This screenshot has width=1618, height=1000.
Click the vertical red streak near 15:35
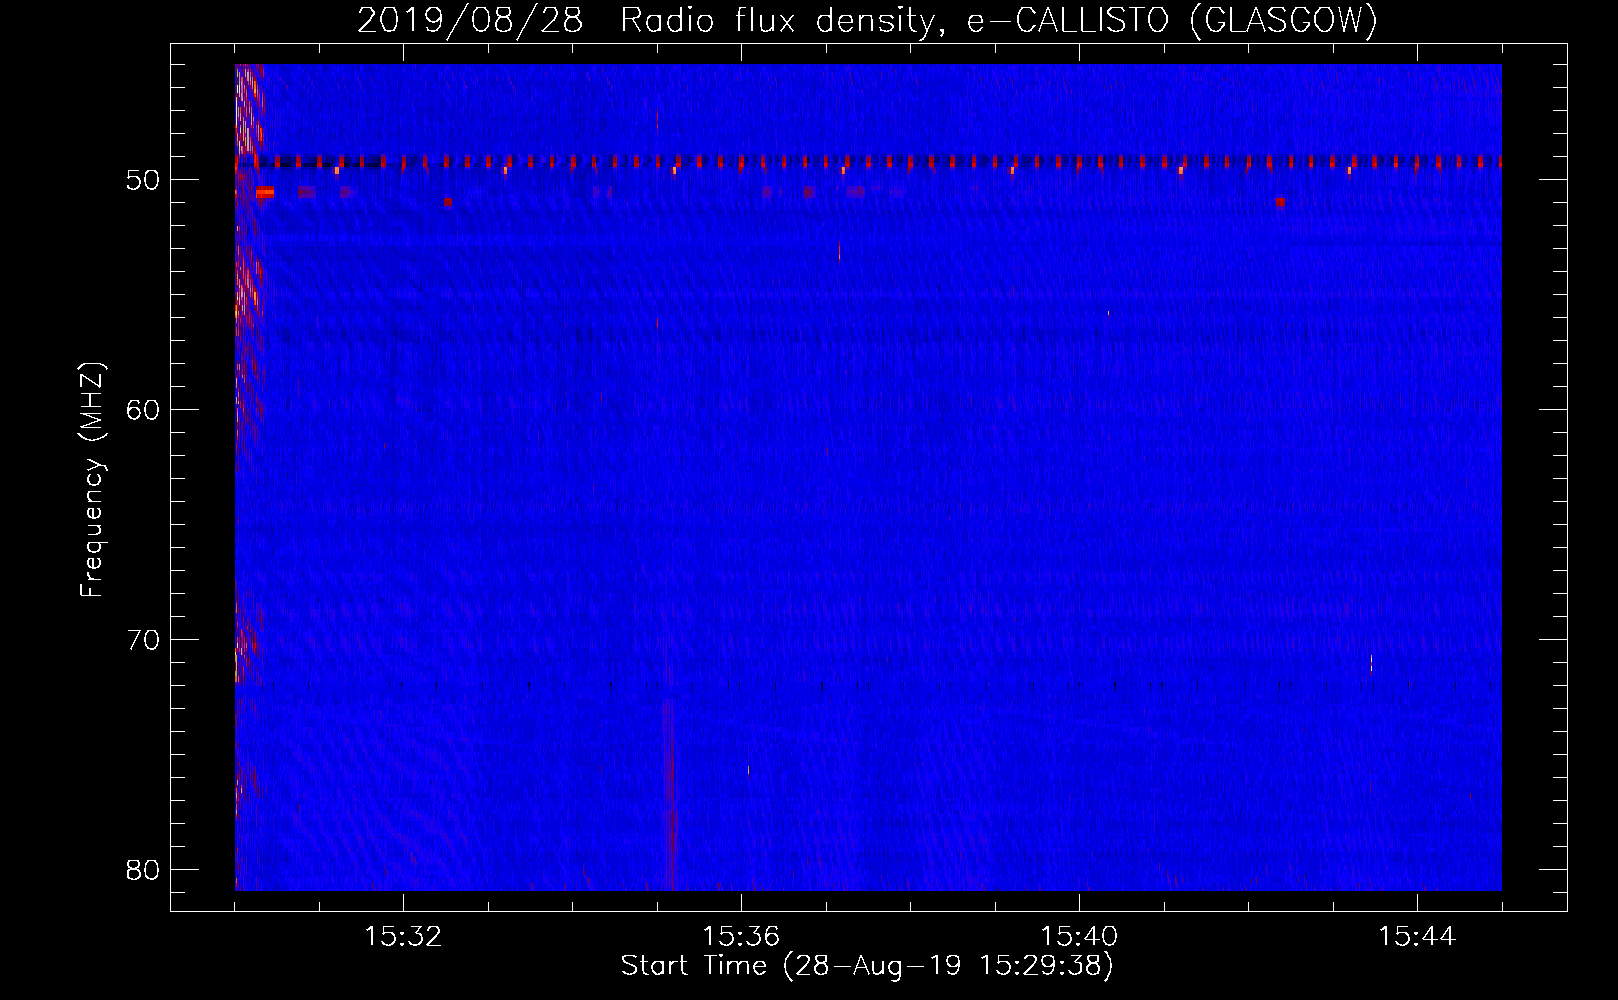coord(668,795)
